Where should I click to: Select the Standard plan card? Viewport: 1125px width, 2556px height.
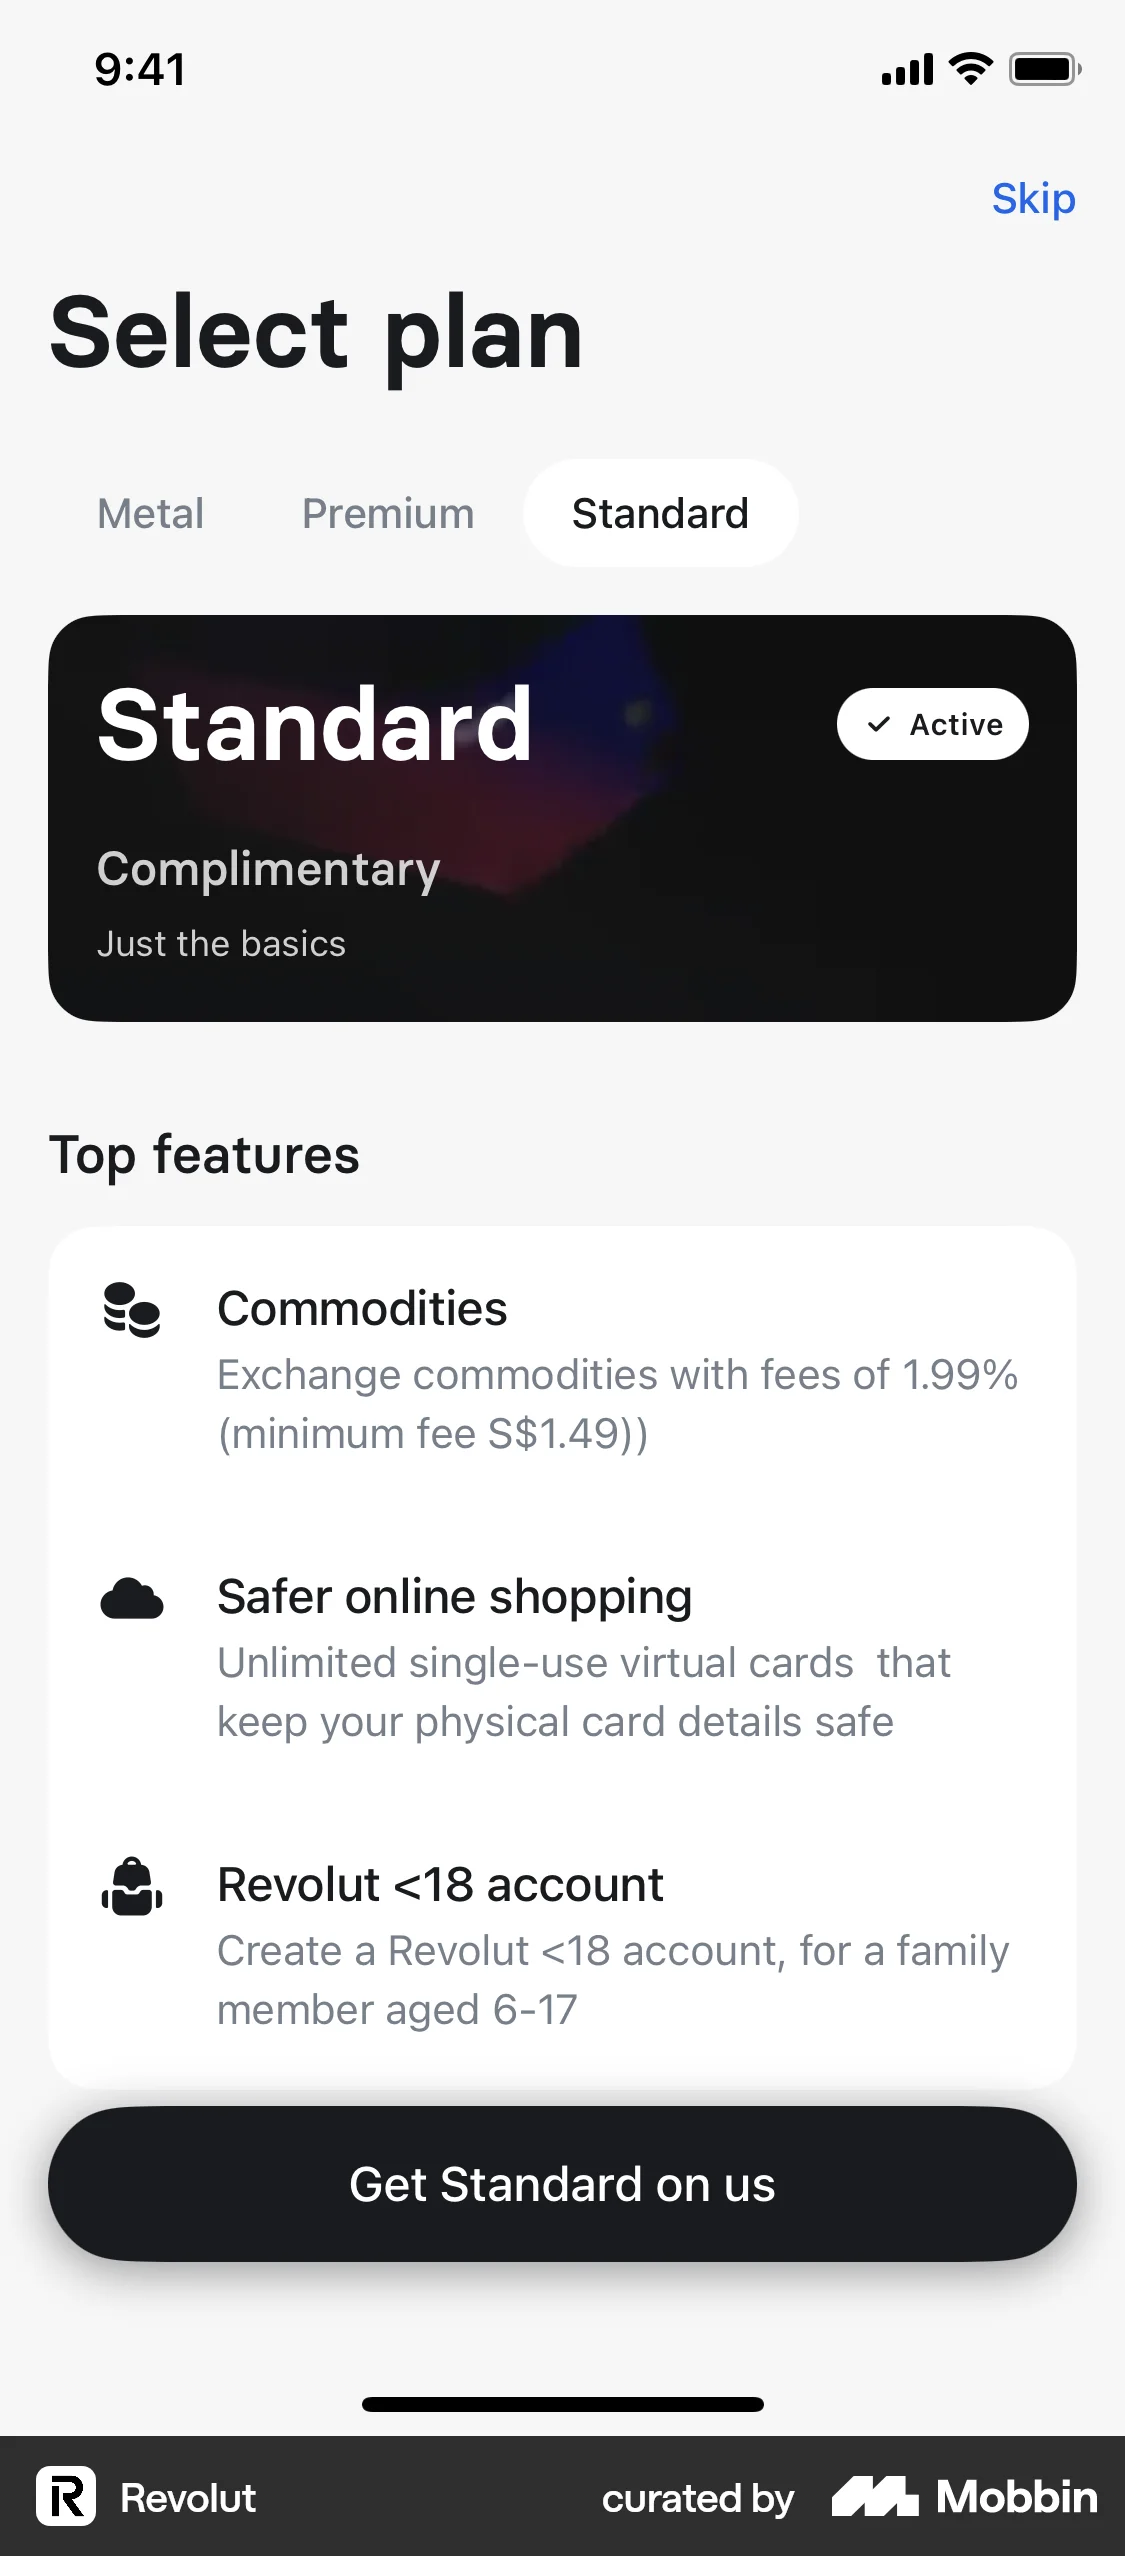point(562,815)
